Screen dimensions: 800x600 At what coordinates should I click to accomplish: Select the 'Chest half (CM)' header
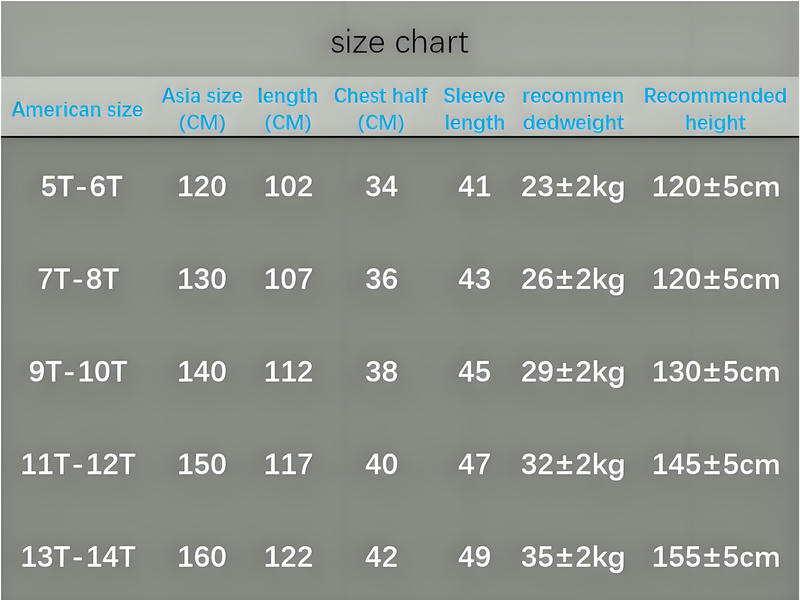381,109
